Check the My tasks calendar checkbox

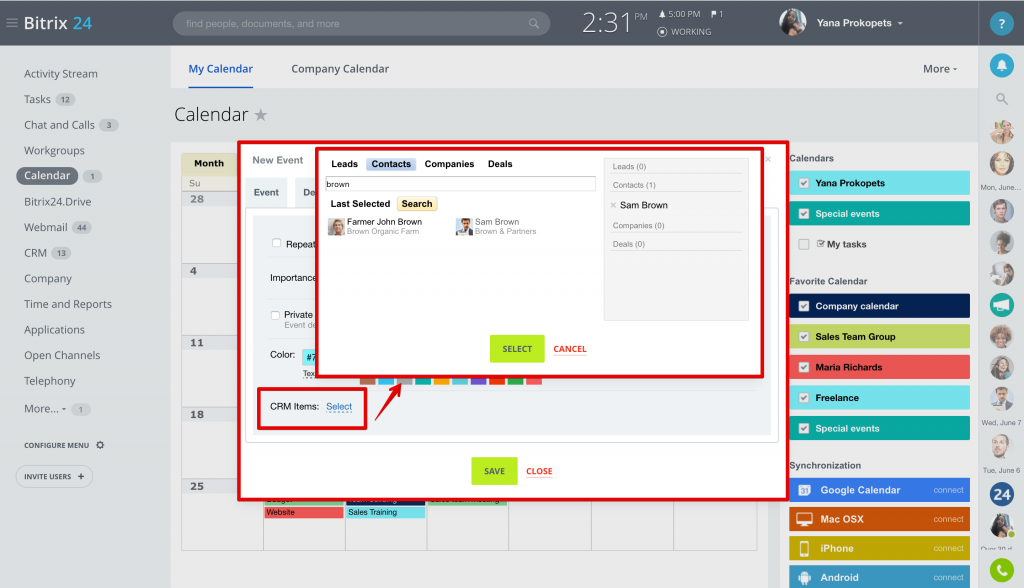(x=804, y=244)
